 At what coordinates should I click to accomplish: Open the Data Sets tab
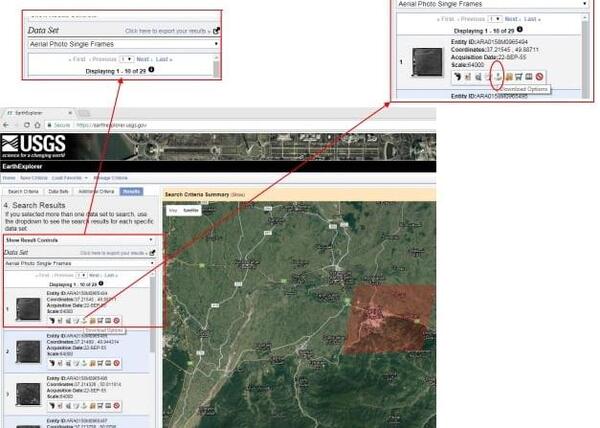(58, 191)
